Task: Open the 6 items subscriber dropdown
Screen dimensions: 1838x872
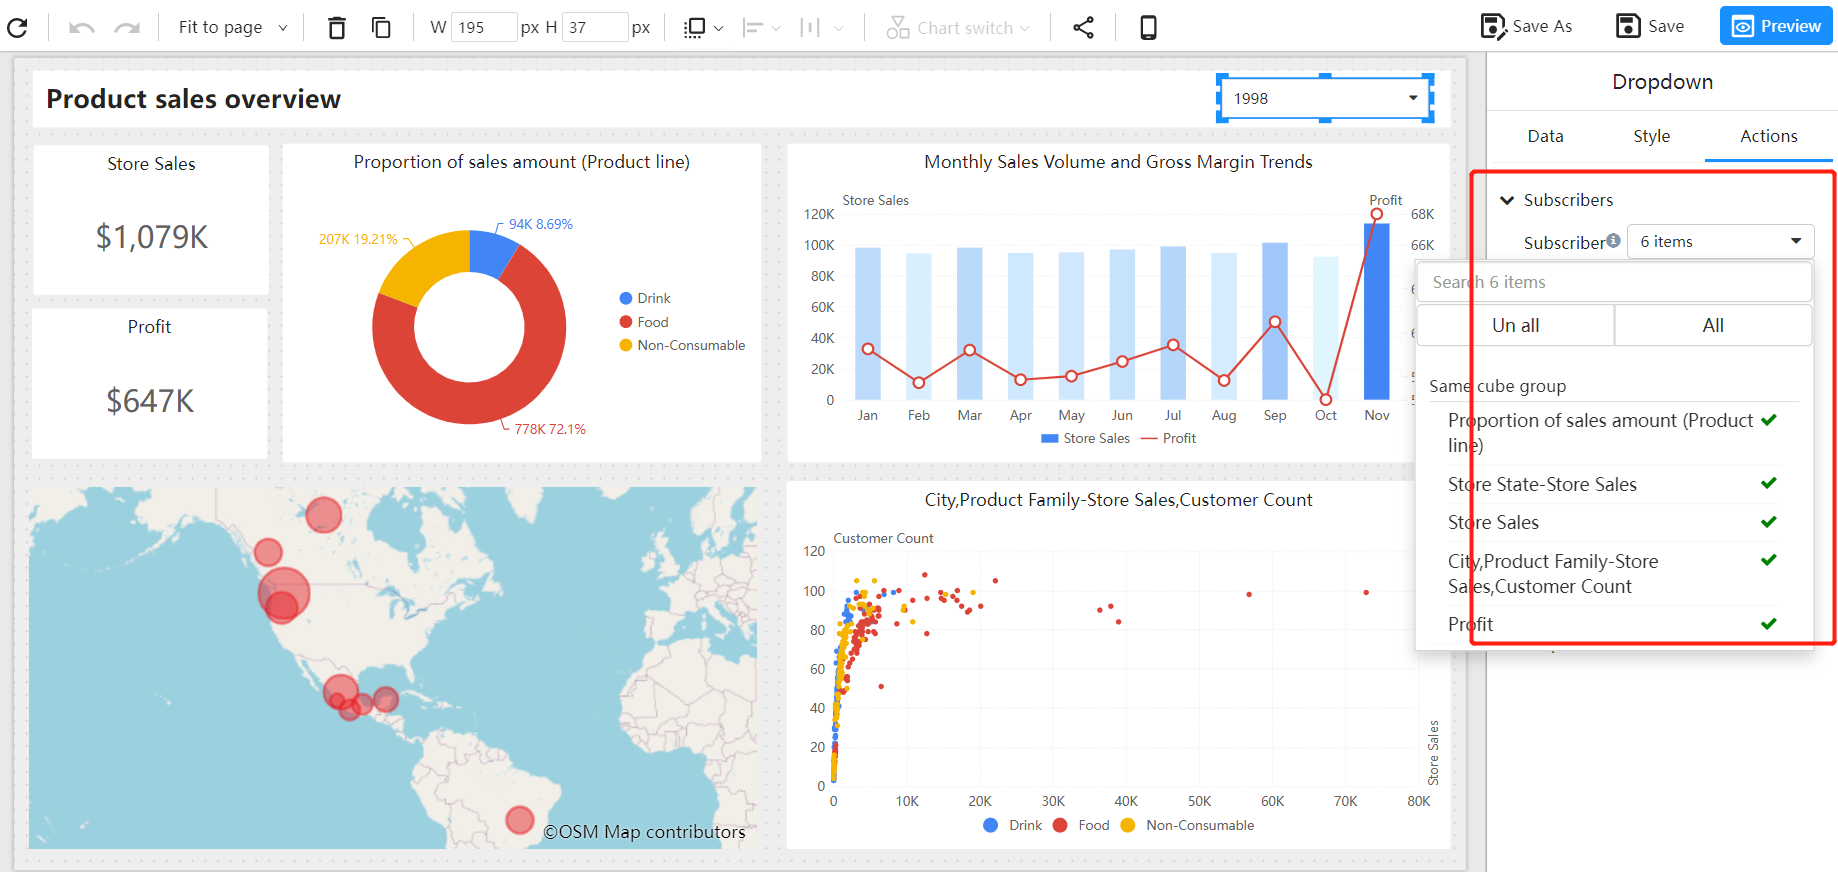Action: tap(1720, 241)
